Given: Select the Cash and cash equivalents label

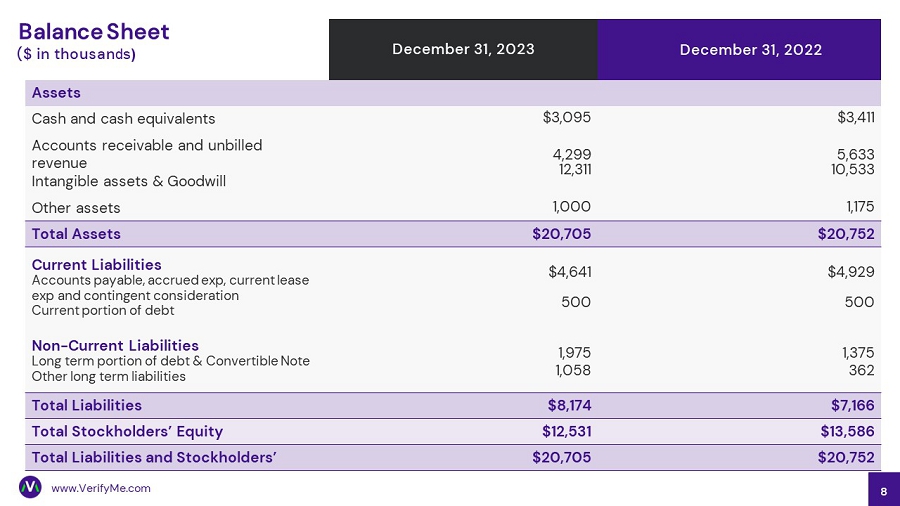Looking at the screenshot, I should click(x=123, y=118).
